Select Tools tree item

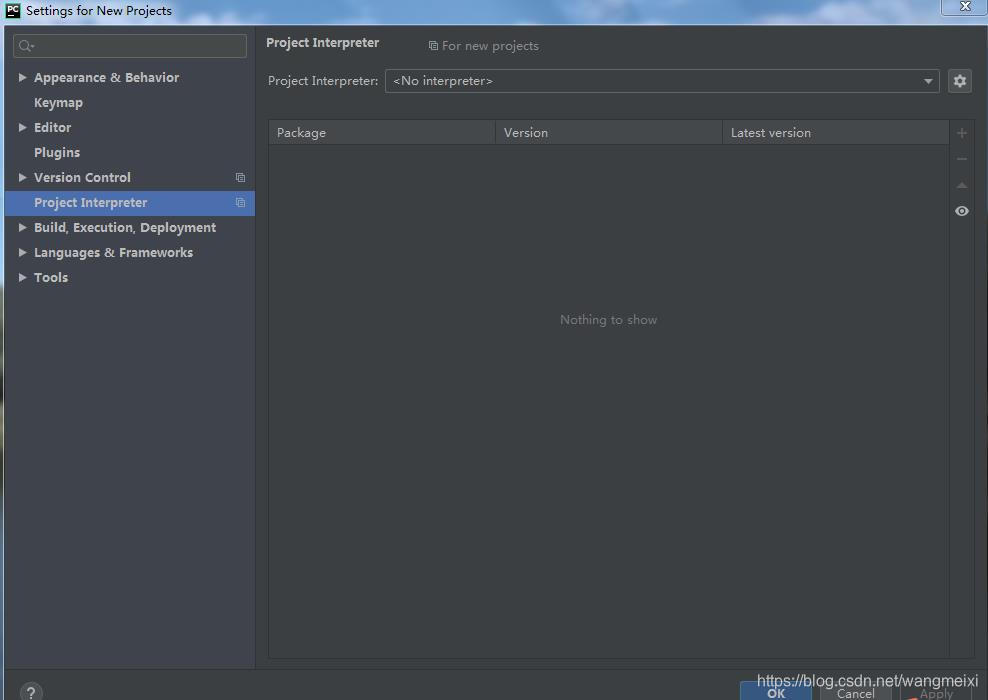[x=50, y=277]
